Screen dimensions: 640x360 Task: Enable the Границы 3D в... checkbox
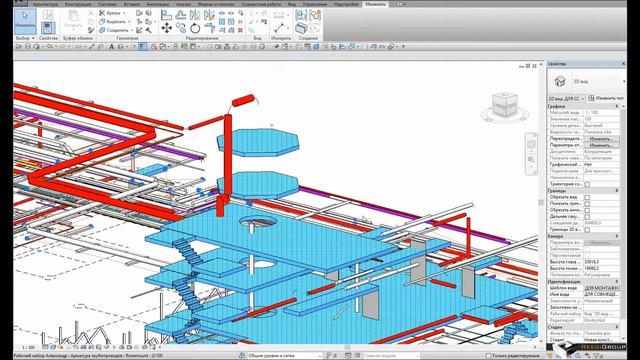pos(587,230)
